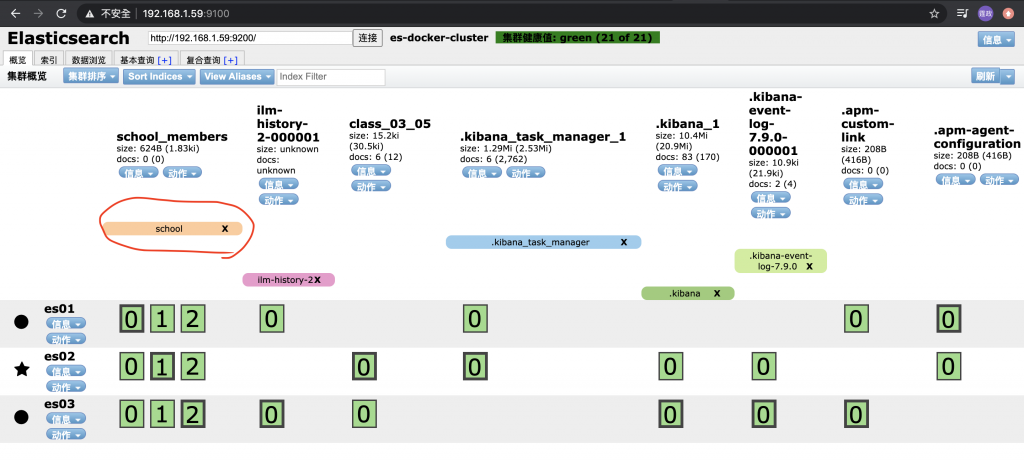Viewport: 1024px width, 460px height.
Task: Select ilm-history-2-000001 shard 0 on es01
Action: (272, 319)
